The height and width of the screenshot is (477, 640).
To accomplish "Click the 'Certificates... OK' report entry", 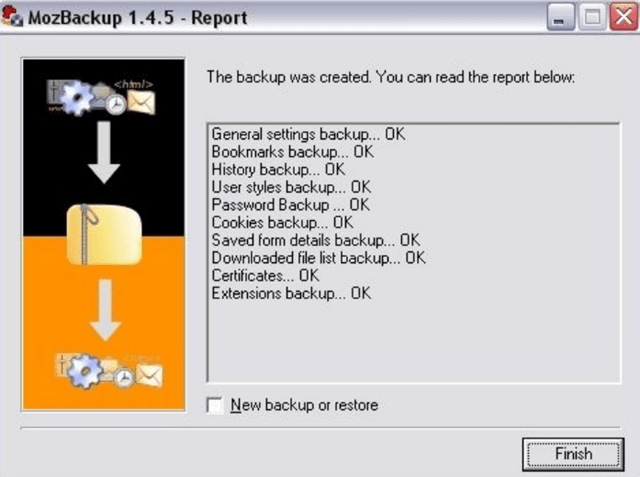I will tap(265, 276).
